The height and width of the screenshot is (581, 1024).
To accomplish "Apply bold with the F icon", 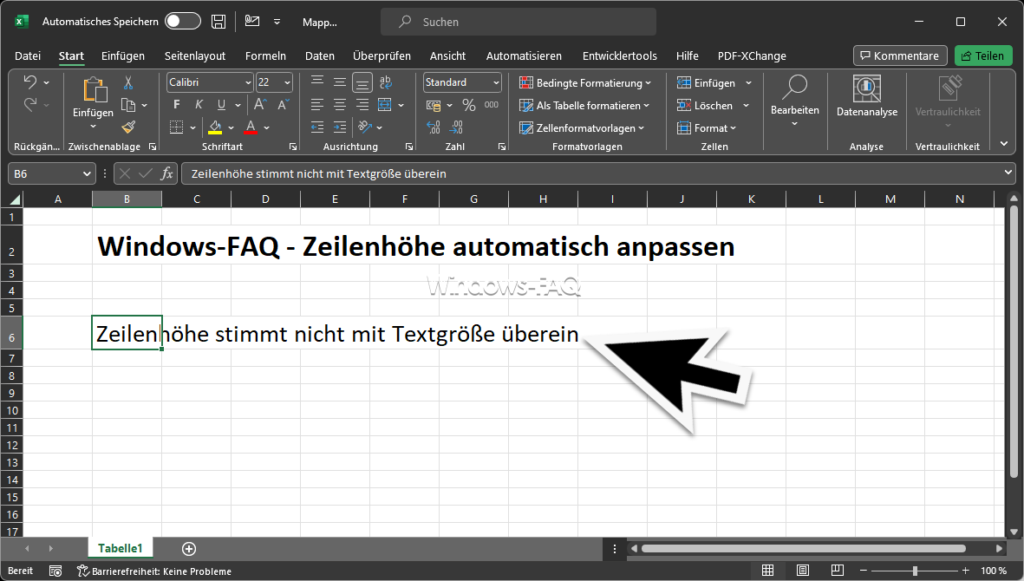I will pyautogui.click(x=176, y=104).
